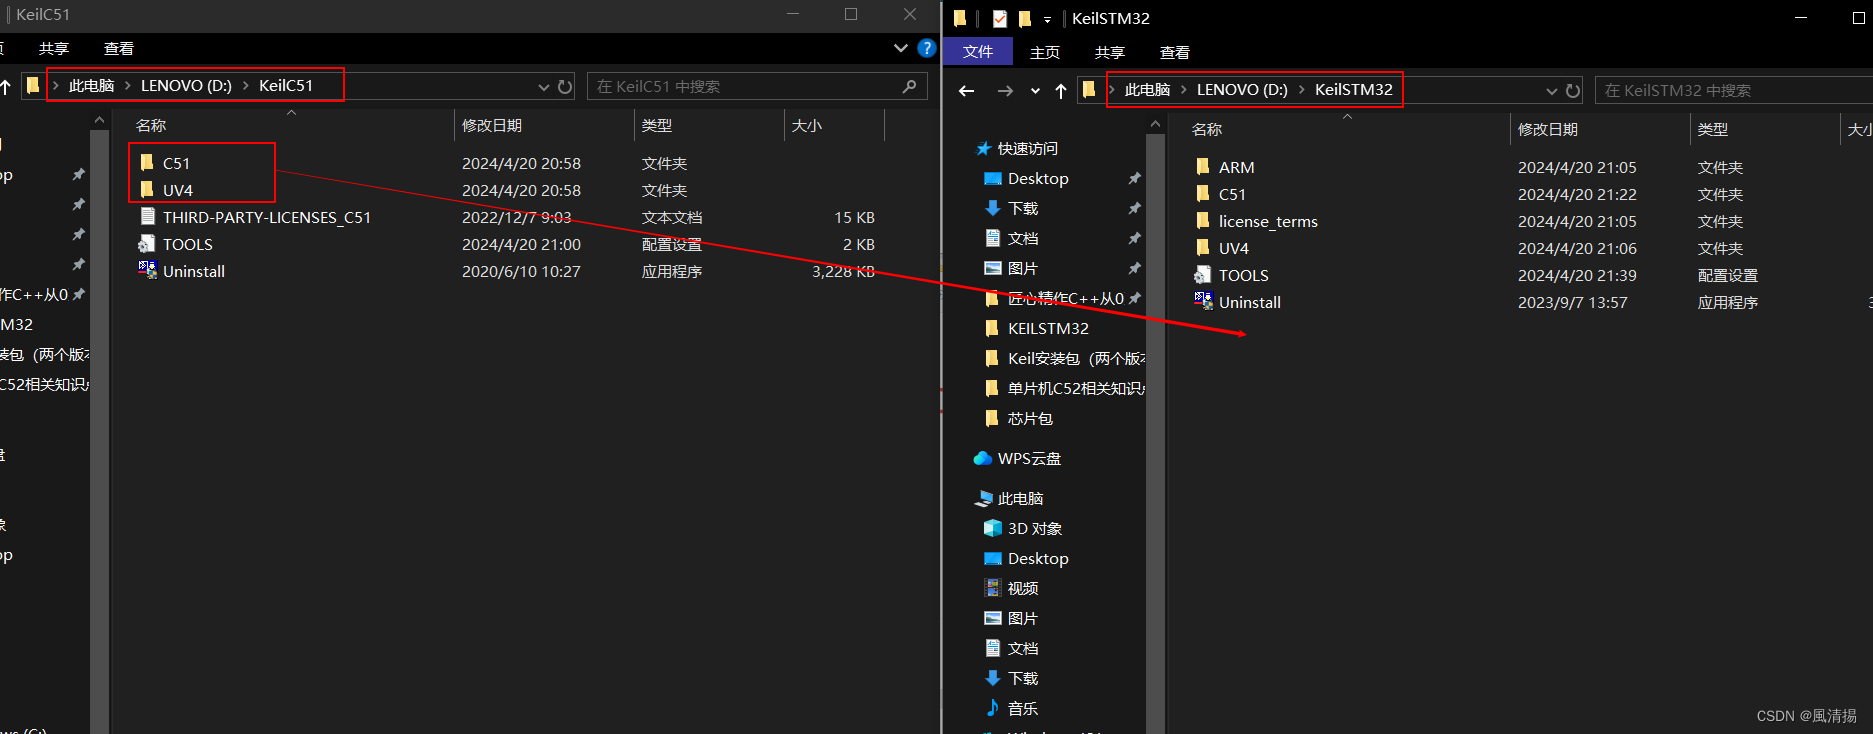This screenshot has width=1873, height=734.
Task: Click the help icon in the KeilC51 window
Action: (x=927, y=48)
